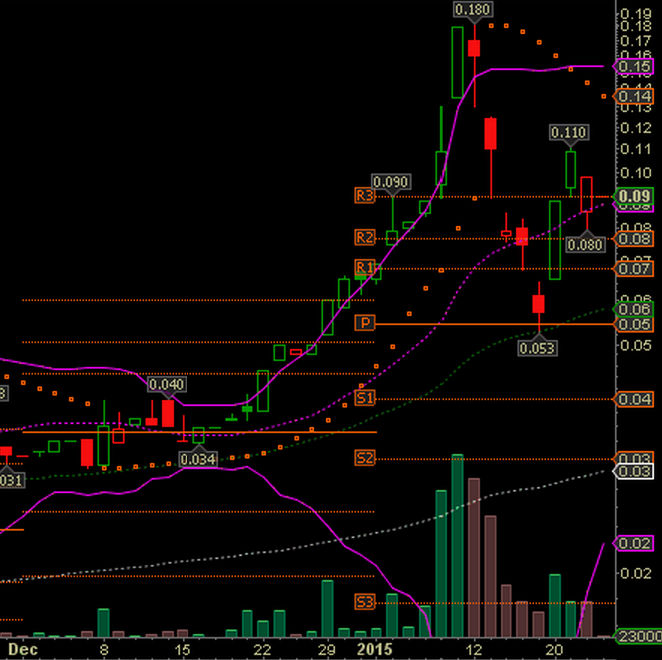
Task: Select the 0.040 price callout
Action: [167, 385]
